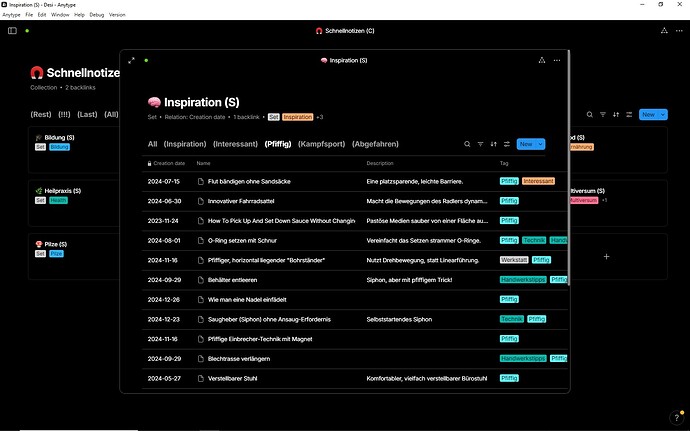The height and width of the screenshot is (431, 690).
Task: Open O-Ring setzen mit Schnur entry
Action: point(242,240)
